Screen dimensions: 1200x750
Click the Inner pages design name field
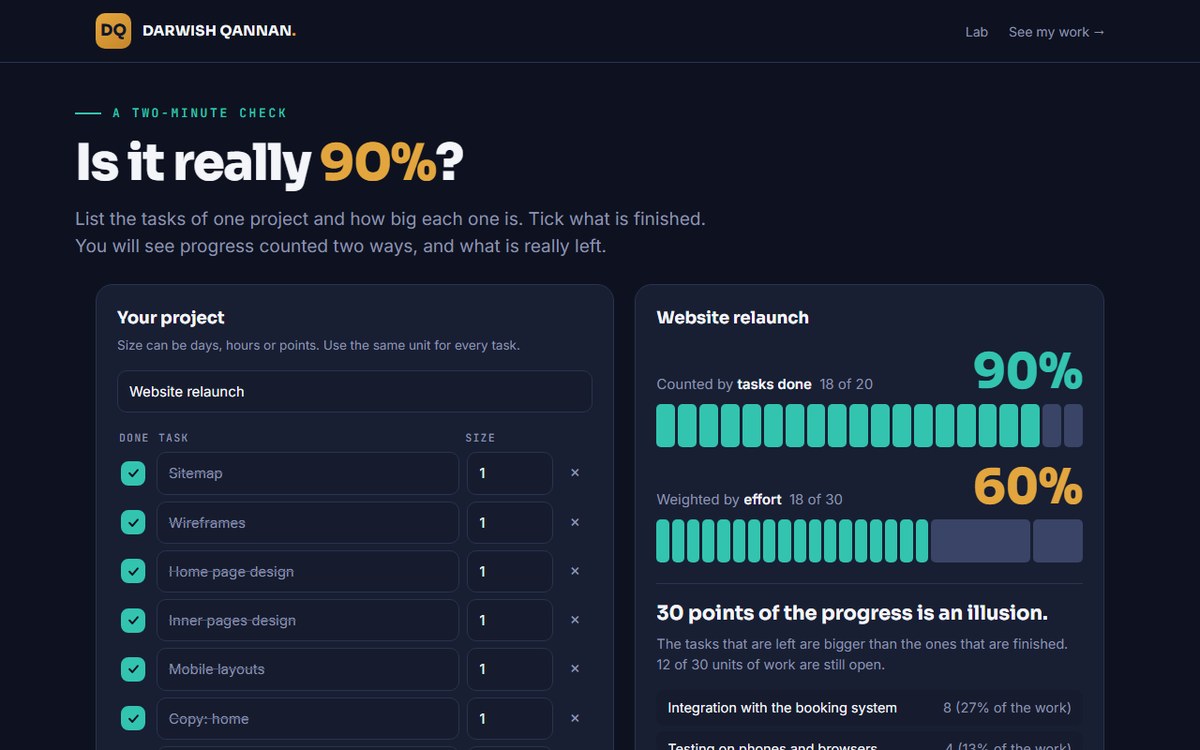(308, 620)
